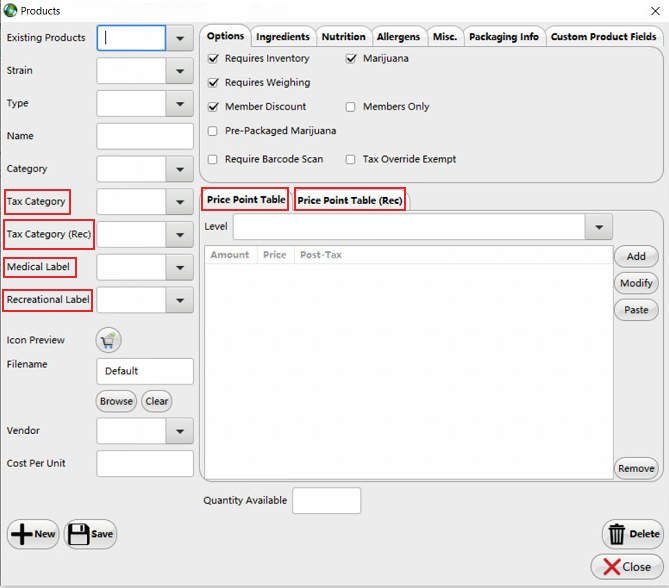Expand the Level dropdown

point(599,227)
